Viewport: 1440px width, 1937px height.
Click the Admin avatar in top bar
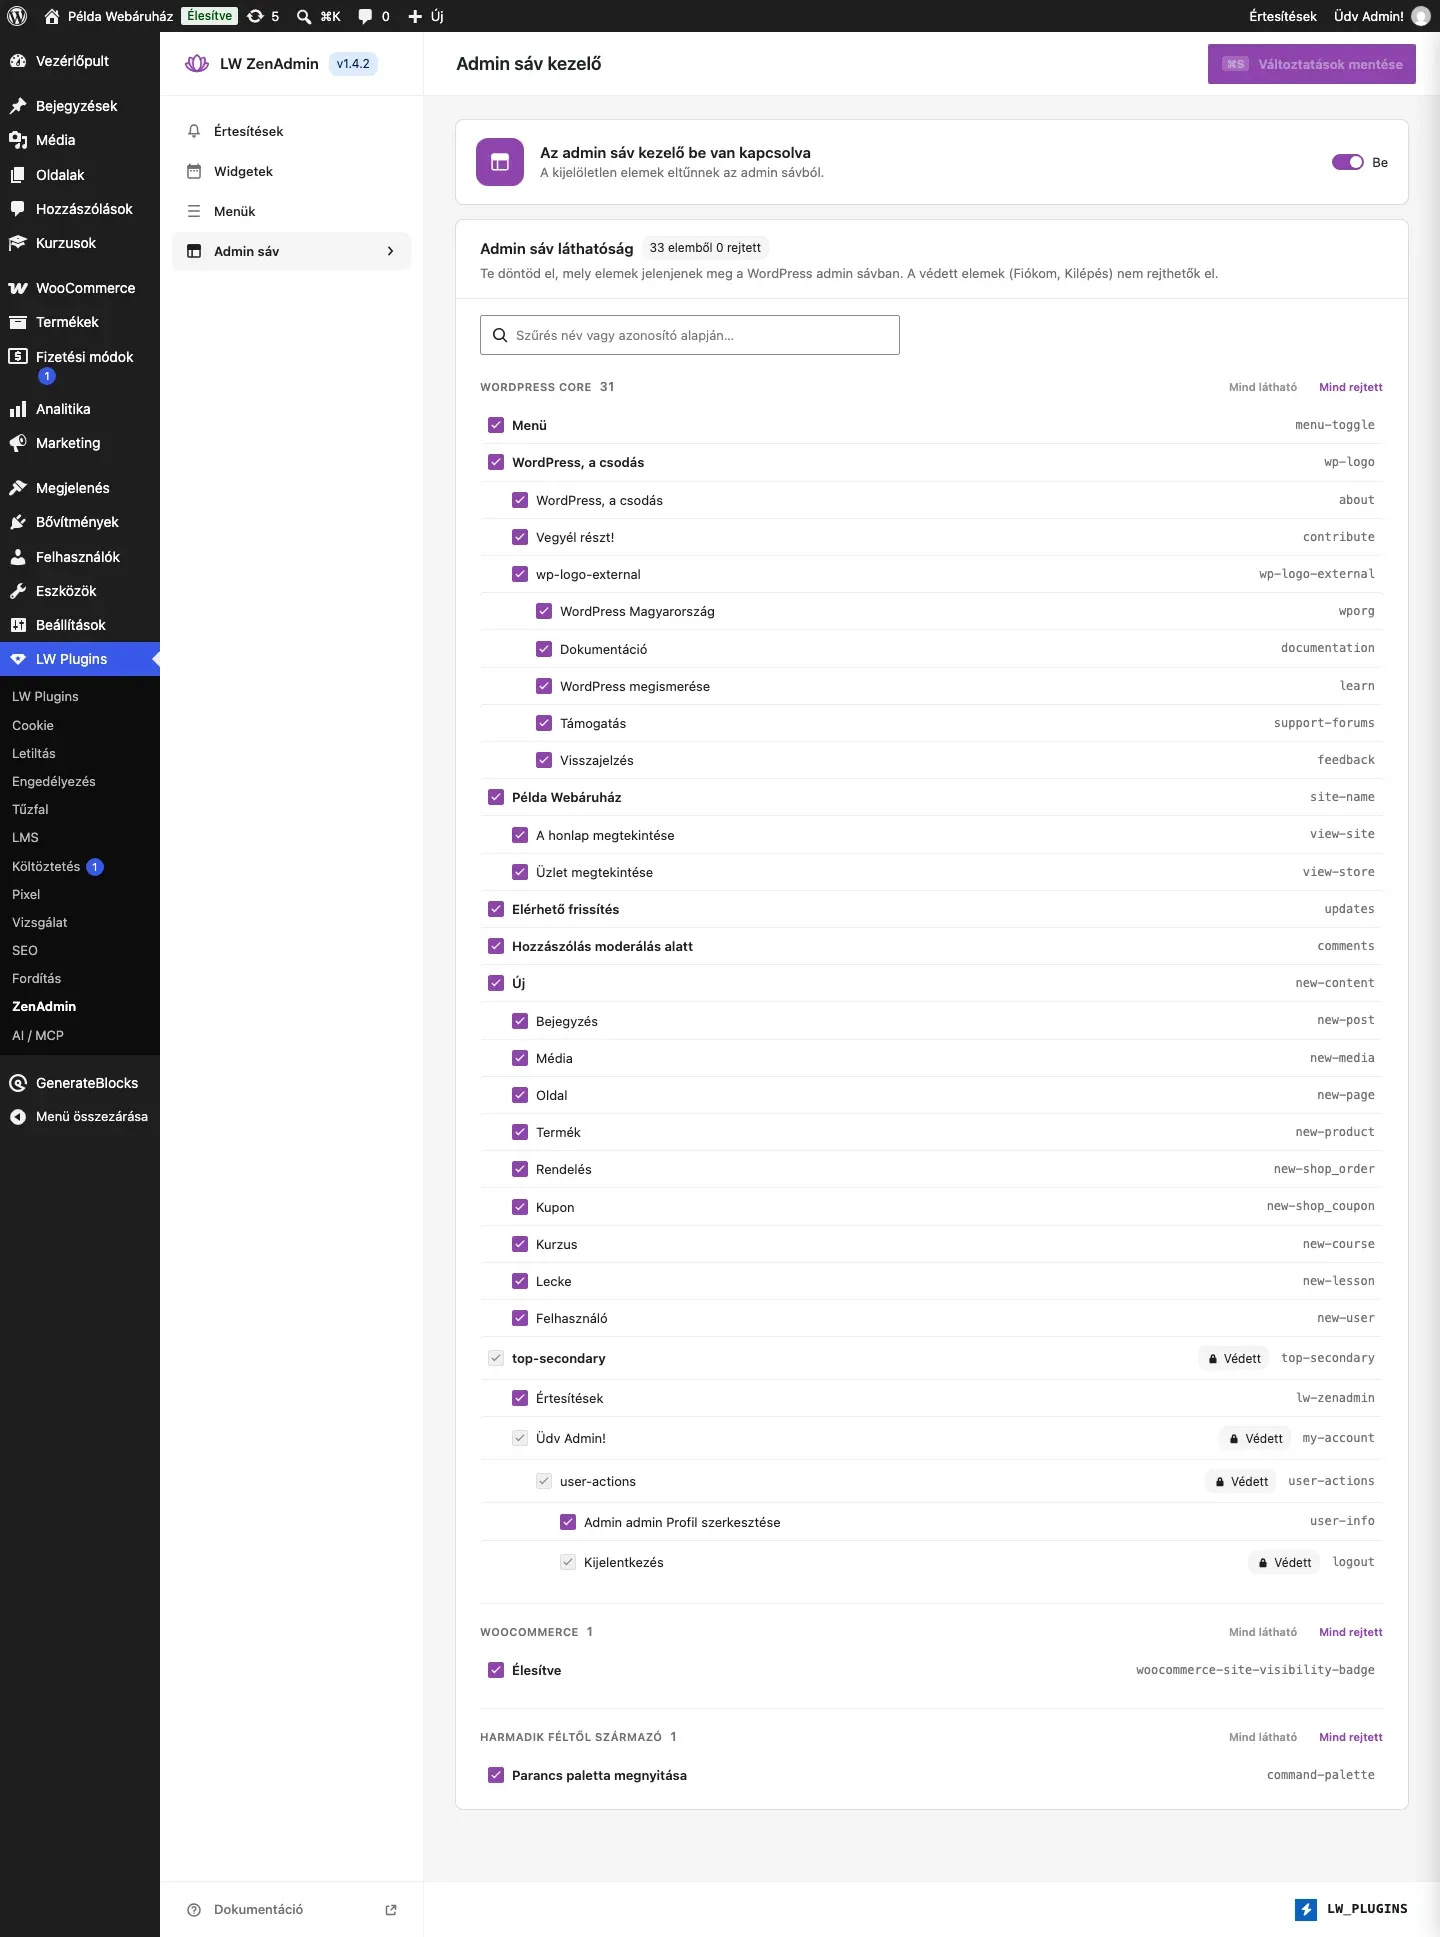[x=1421, y=16]
